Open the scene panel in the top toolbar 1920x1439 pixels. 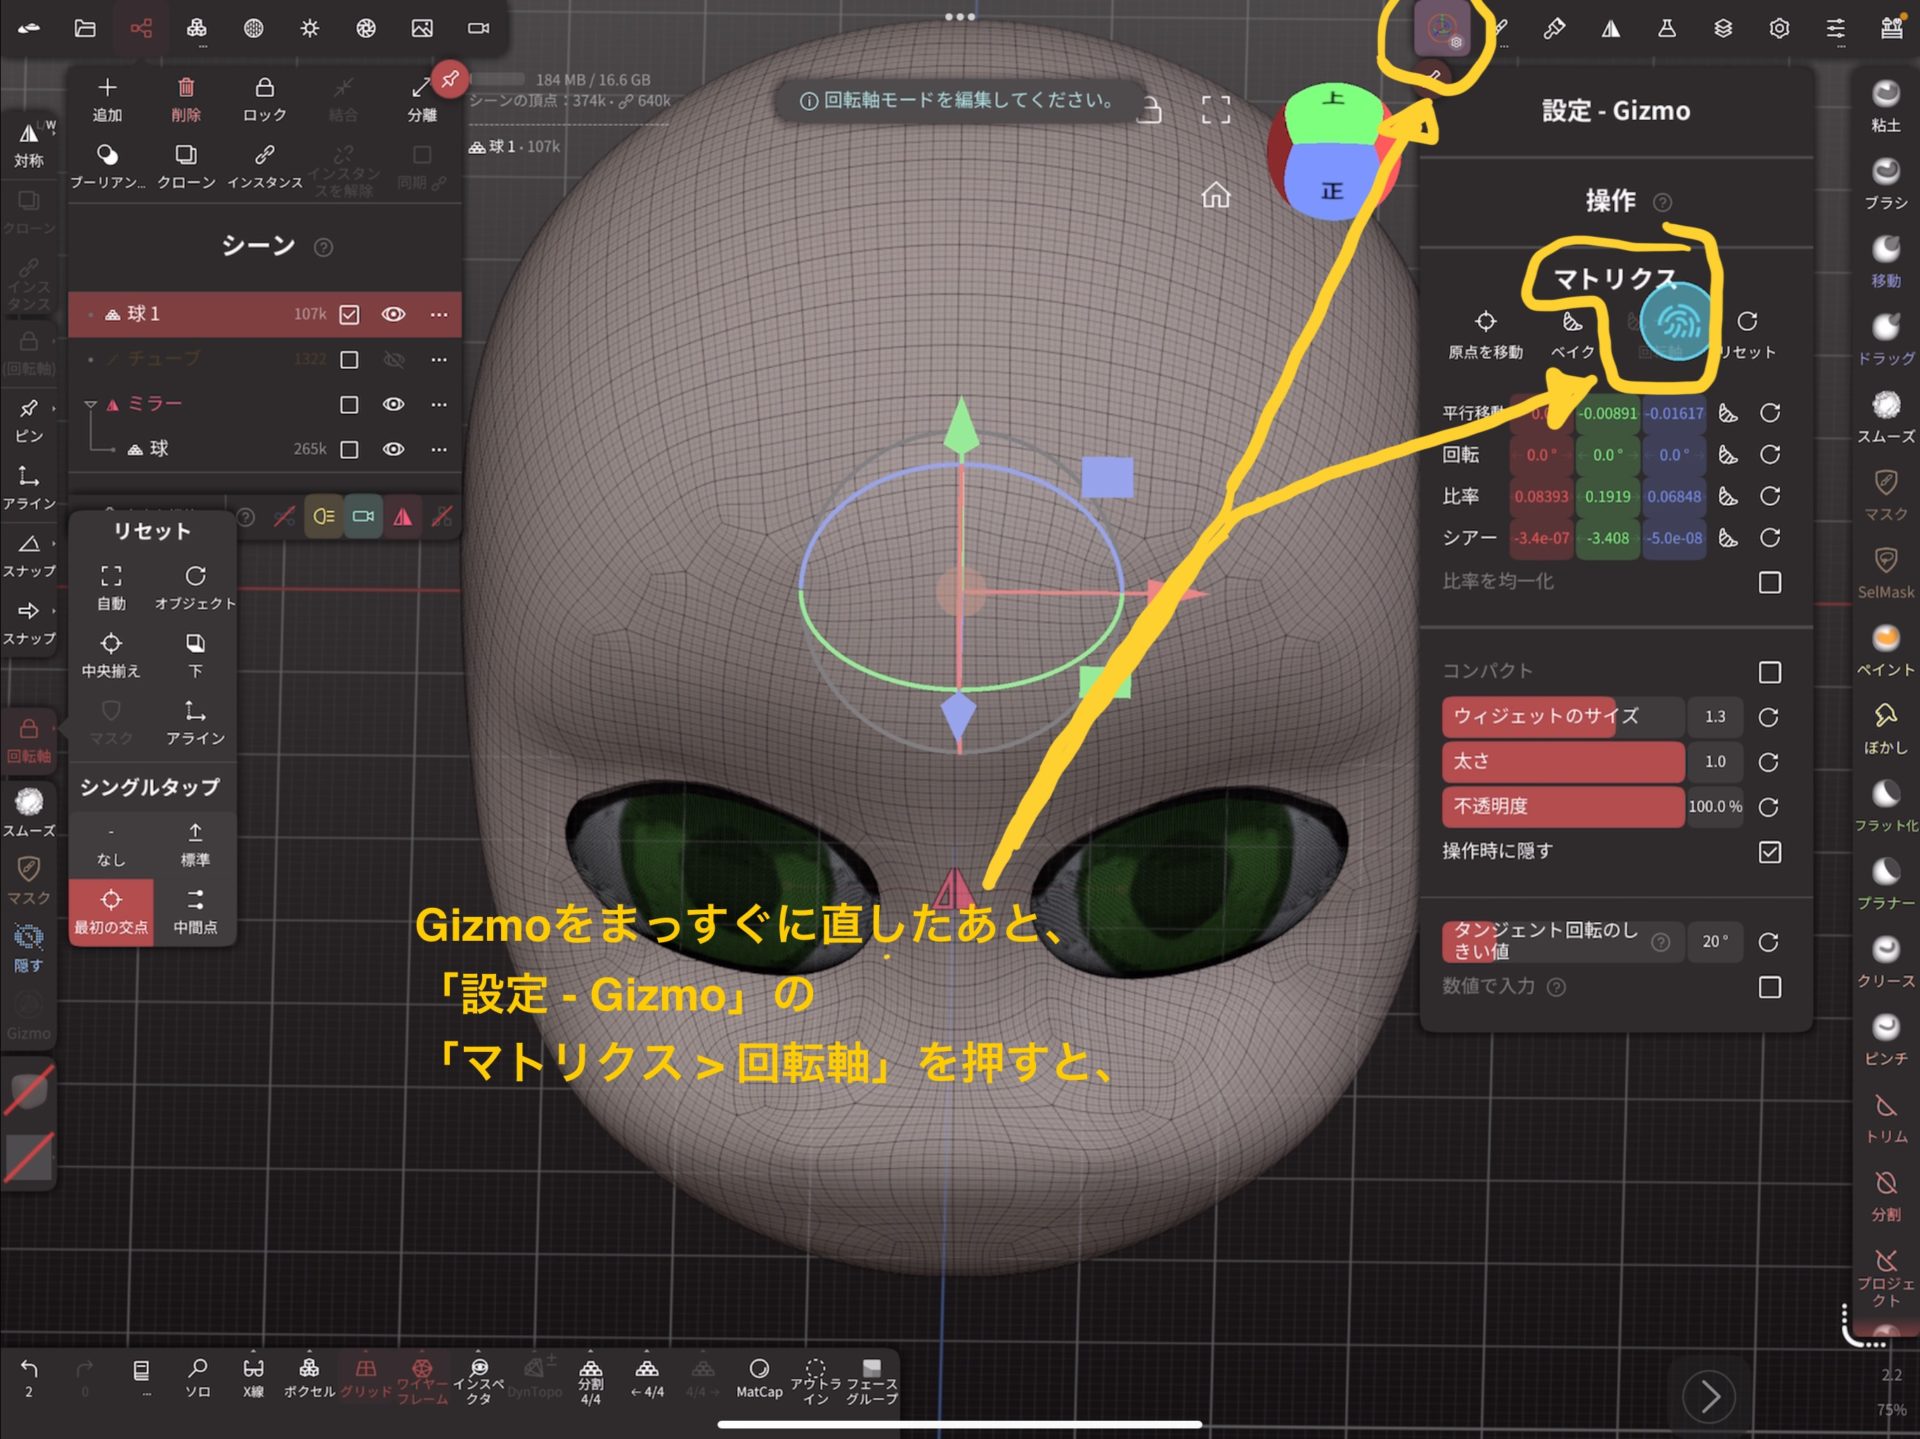point(141,28)
